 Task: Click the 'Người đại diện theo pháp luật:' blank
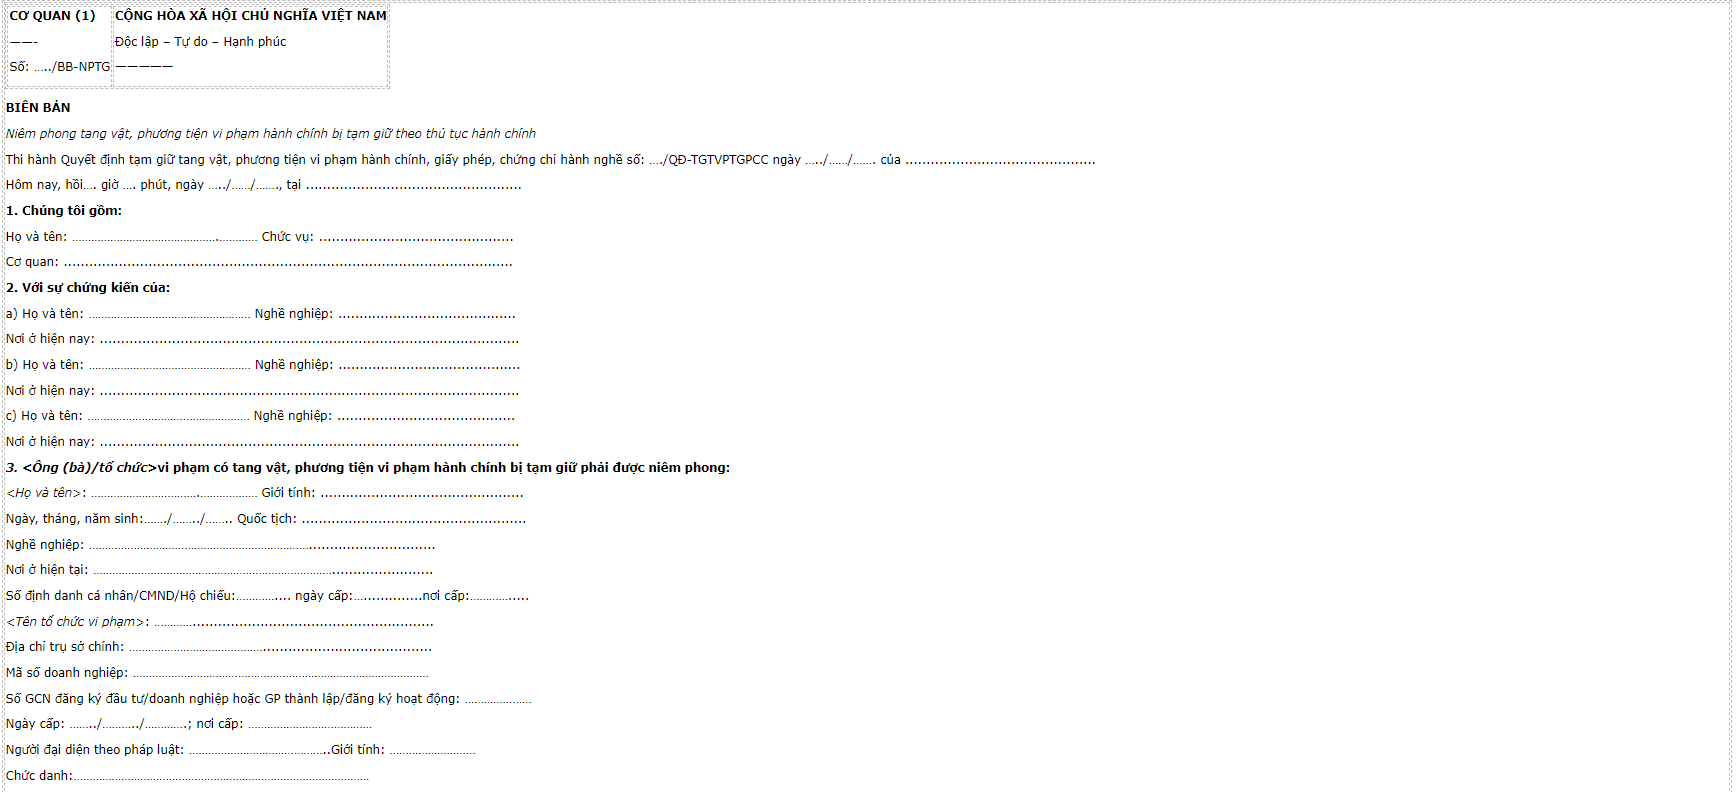[259, 751]
